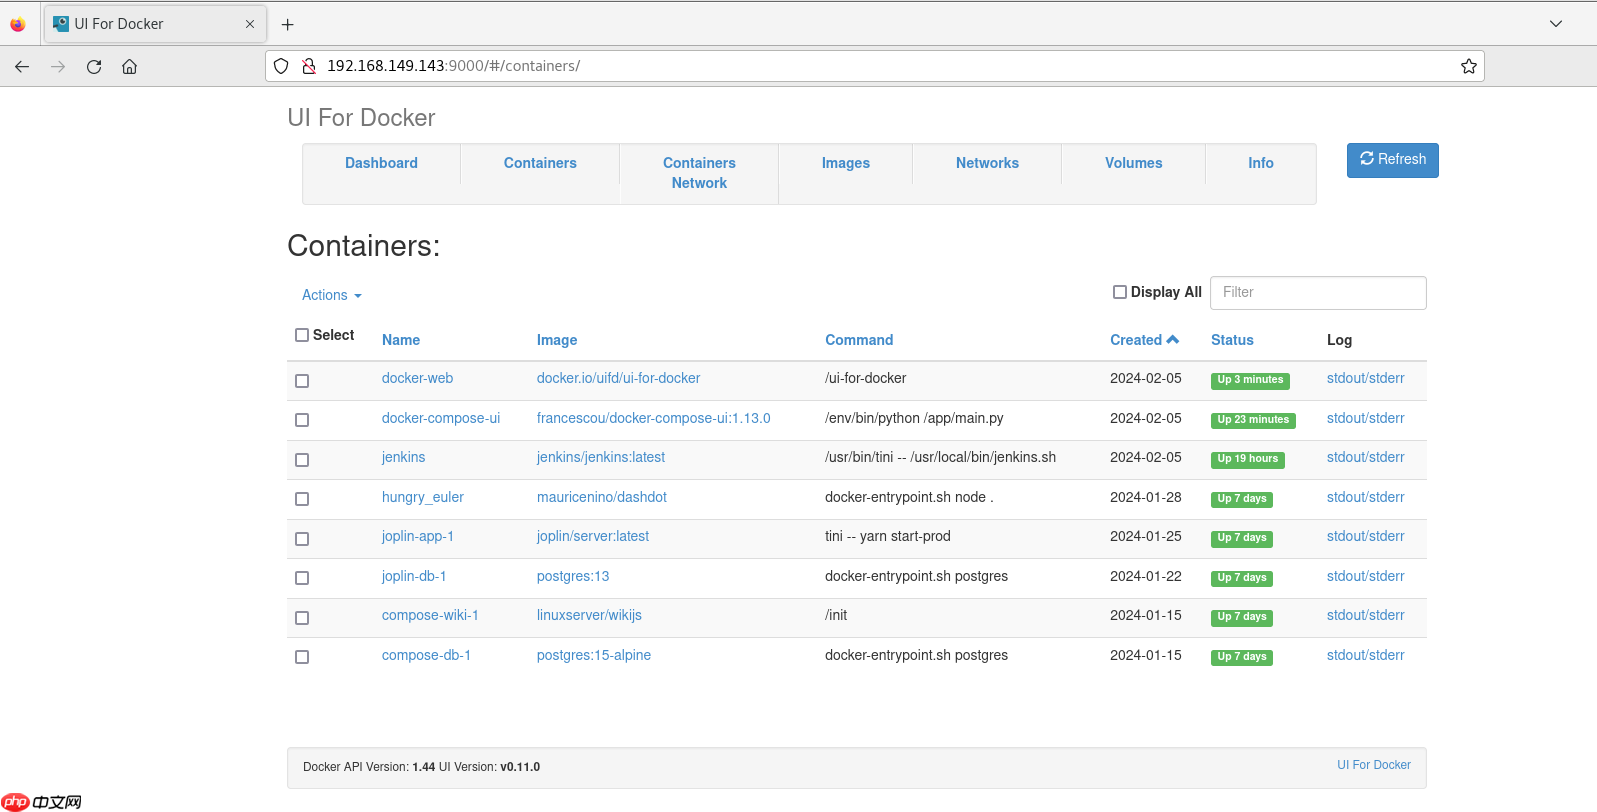The width and height of the screenshot is (1597, 812).
Task: Tick the Select all checkbox
Action: [x=302, y=335]
